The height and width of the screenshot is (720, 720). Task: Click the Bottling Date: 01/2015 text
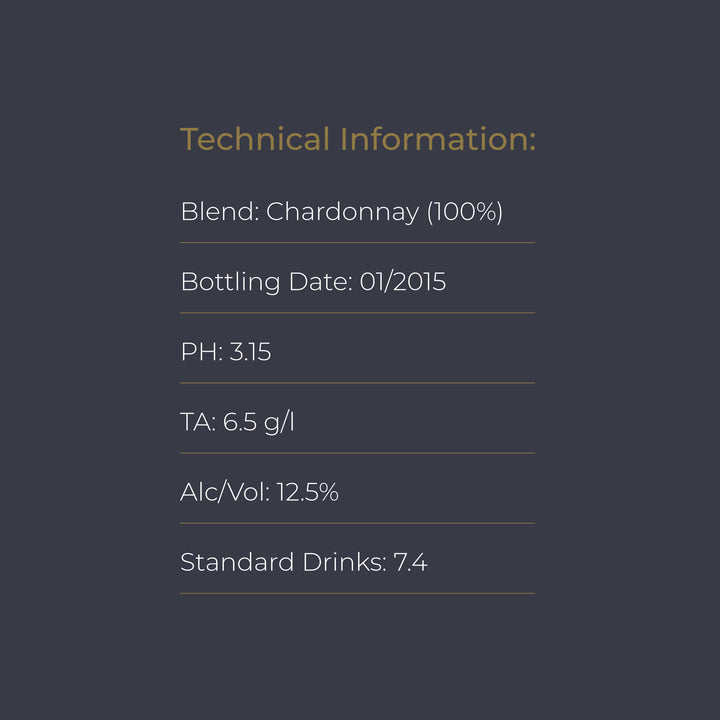point(313,282)
